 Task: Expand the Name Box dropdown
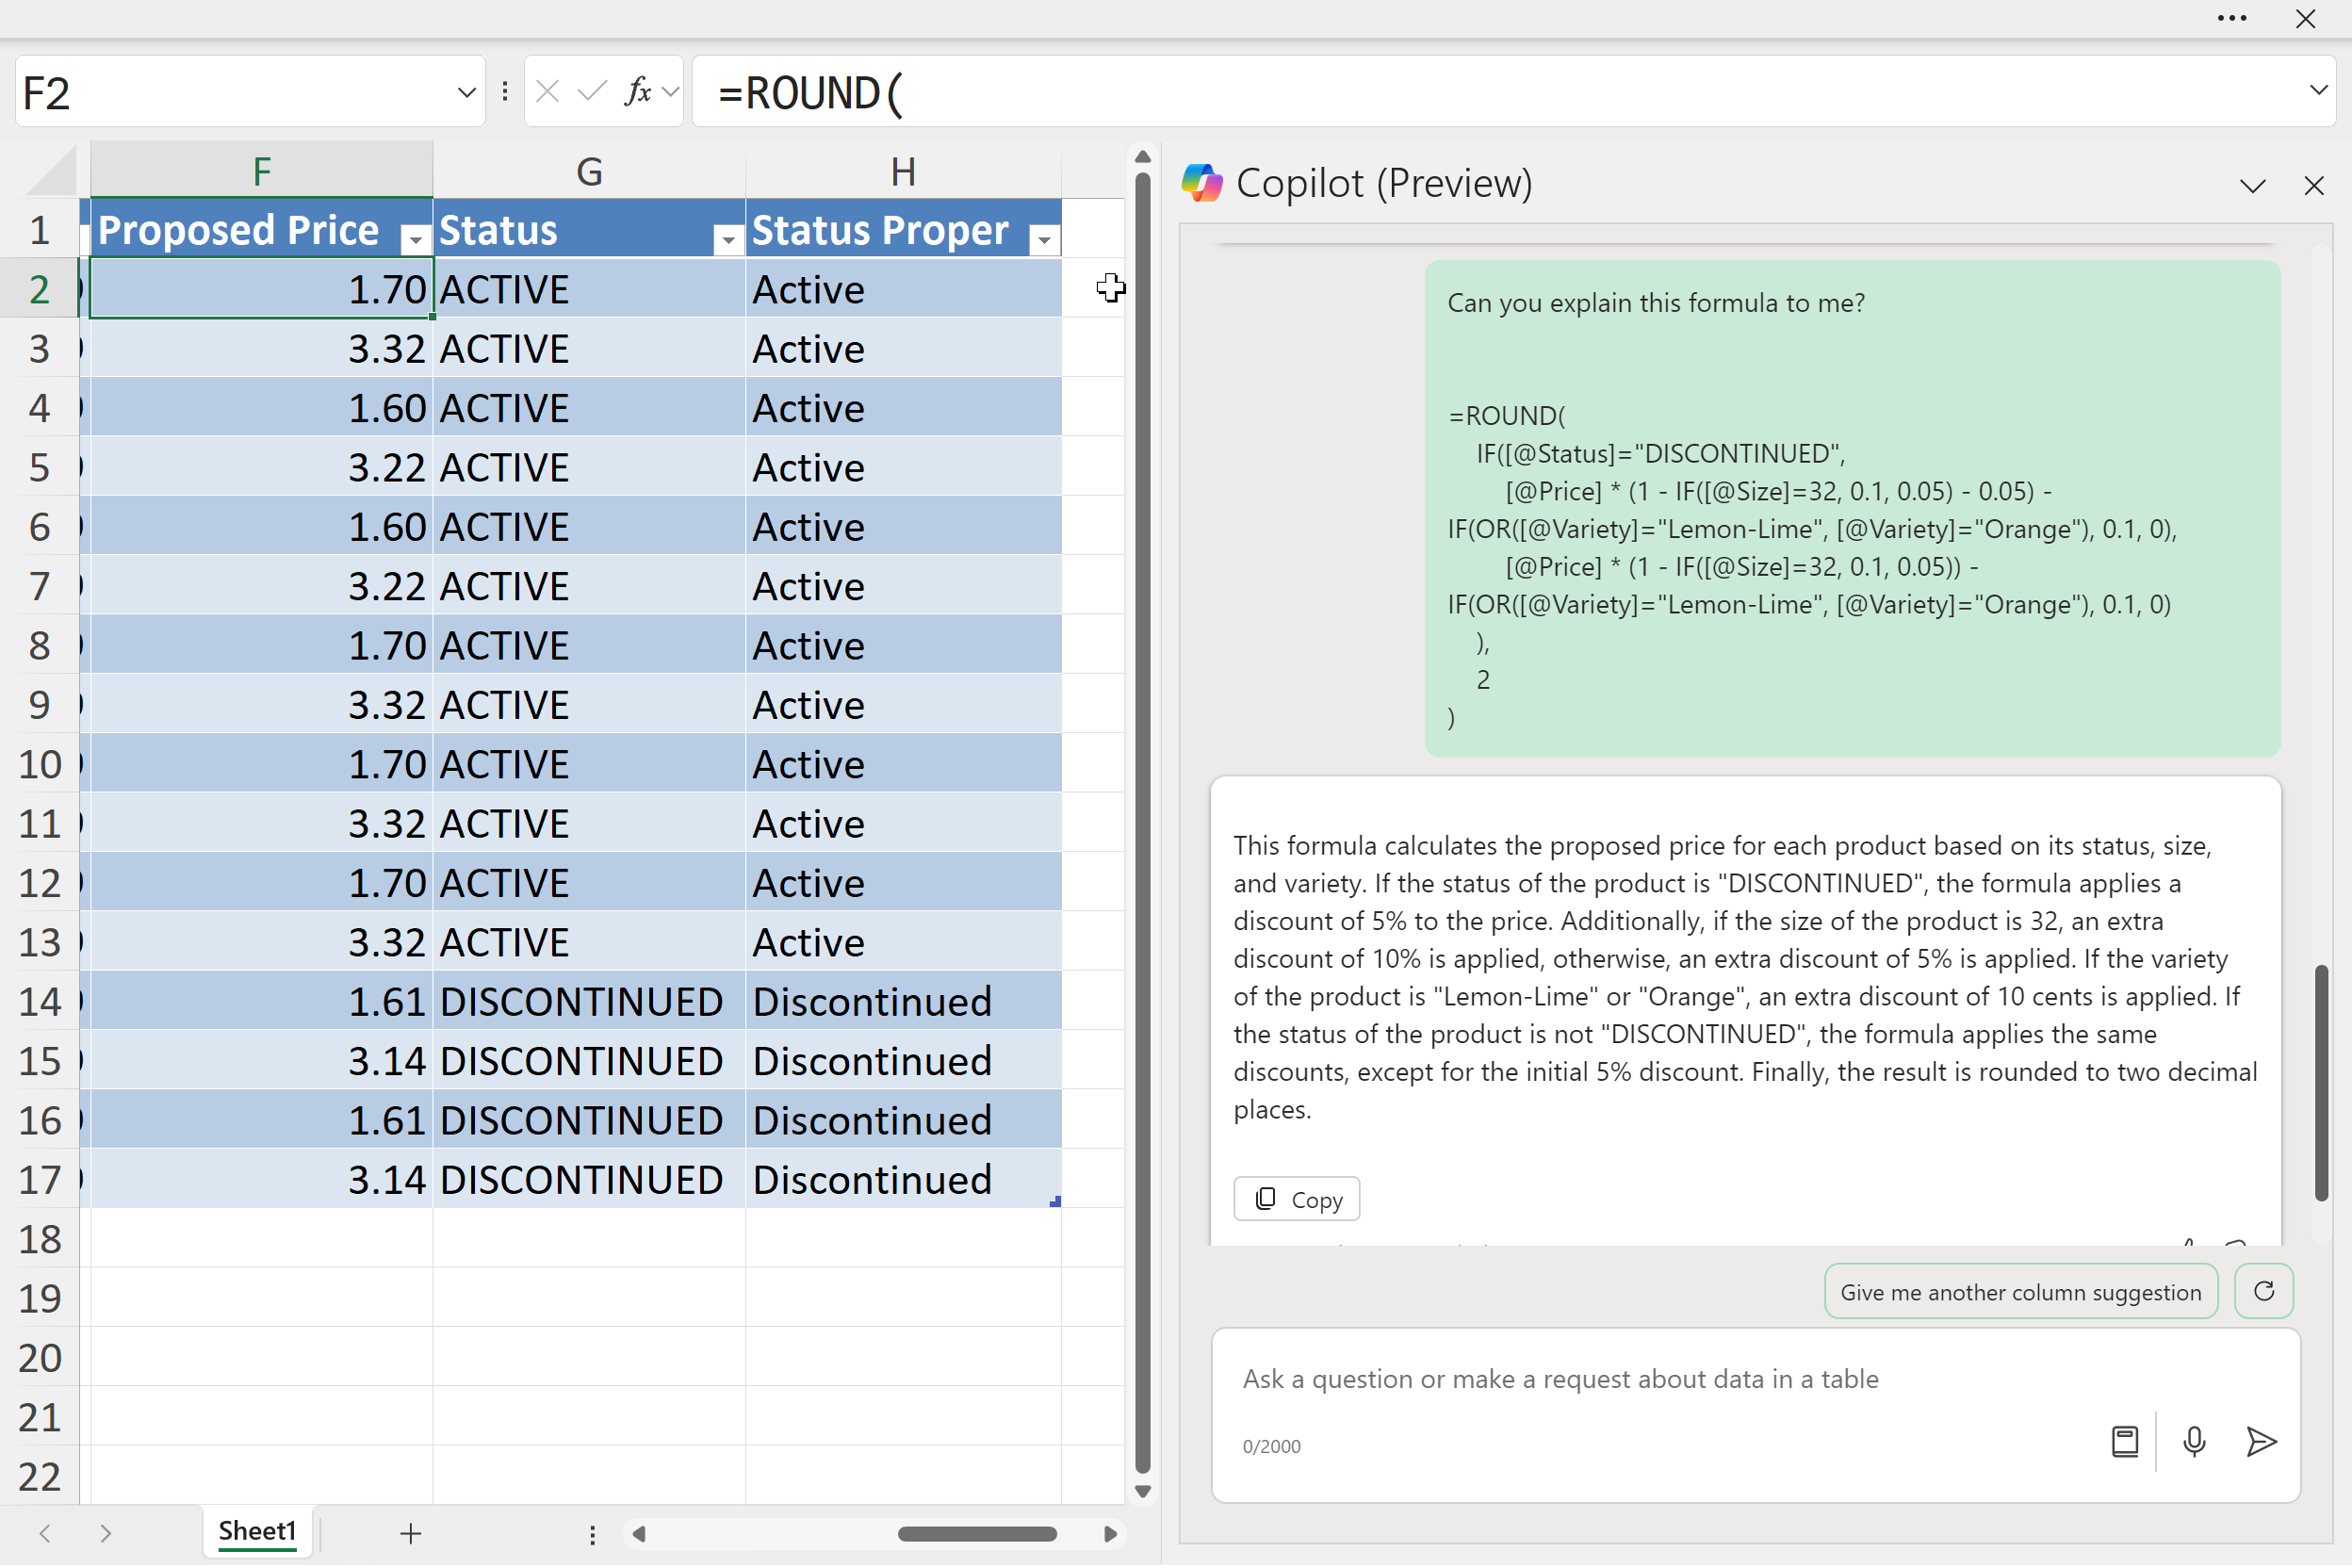pyautogui.click(x=466, y=92)
